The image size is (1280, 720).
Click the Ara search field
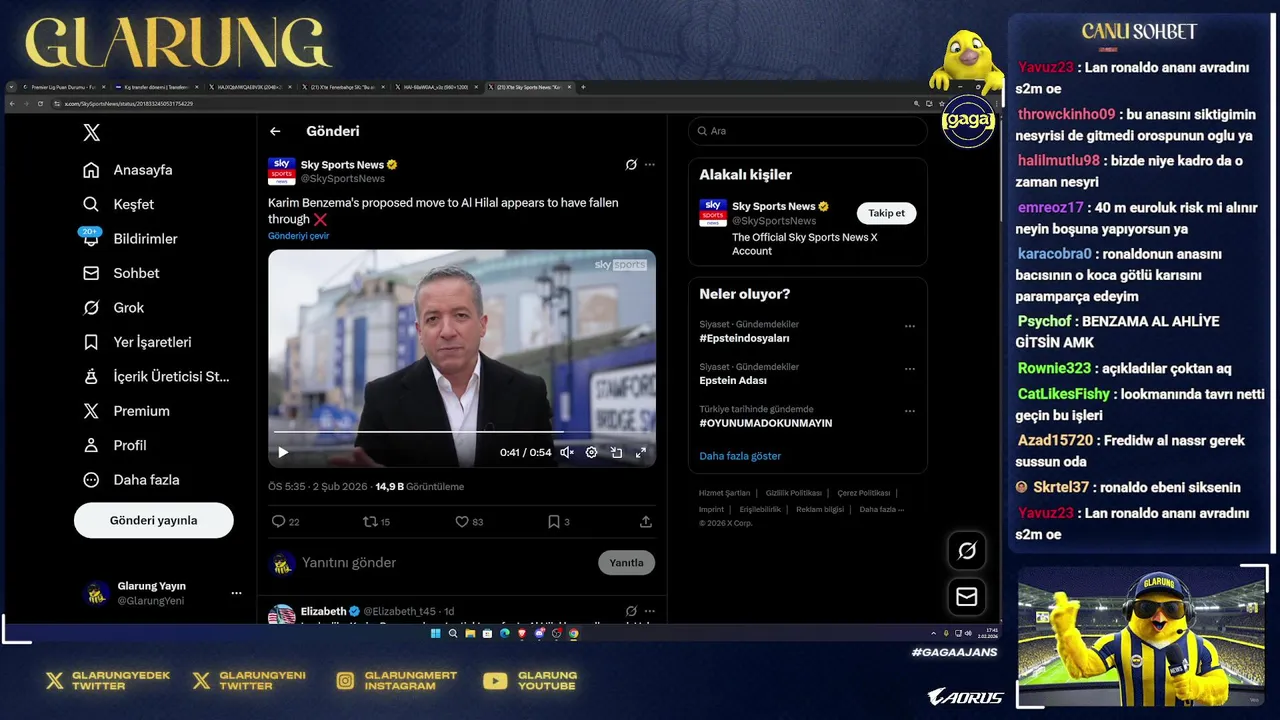coord(807,131)
